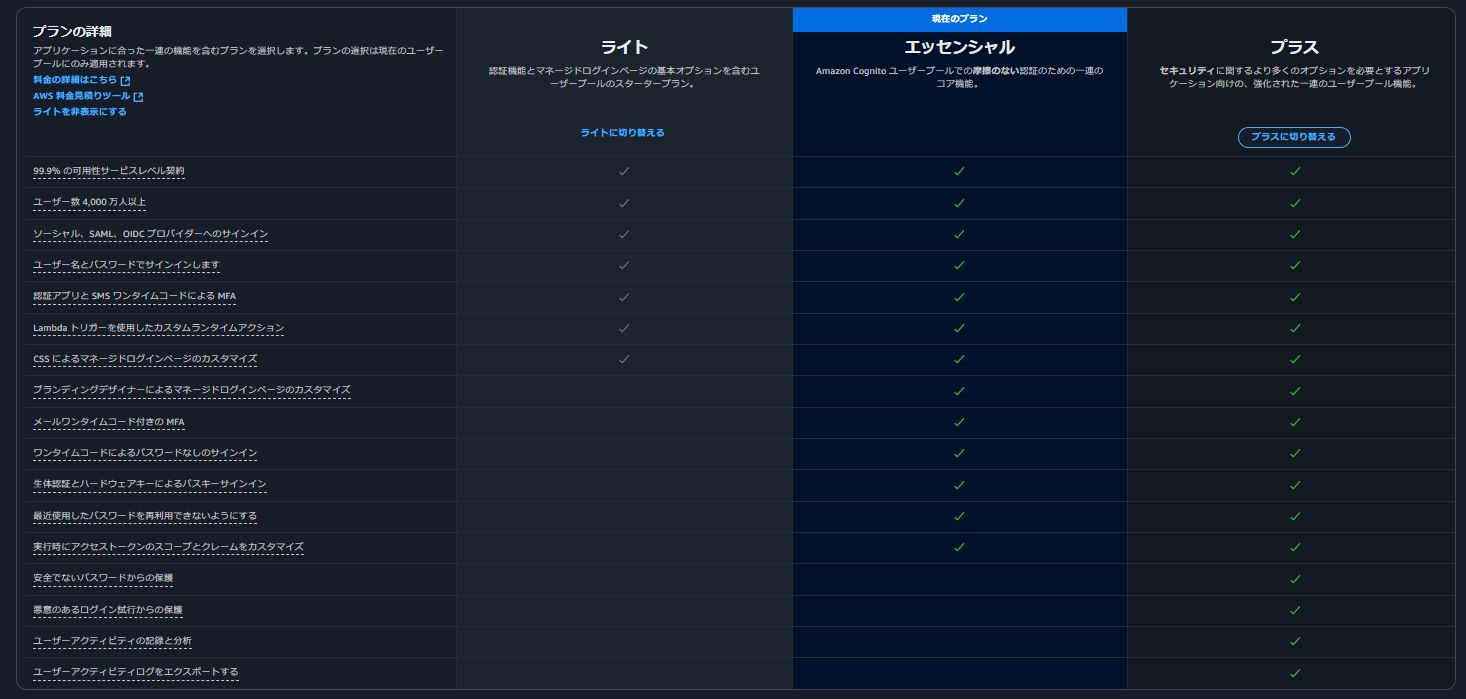Switch plan using ライトに切り替える
This screenshot has height=699, width=1466.
(622, 133)
